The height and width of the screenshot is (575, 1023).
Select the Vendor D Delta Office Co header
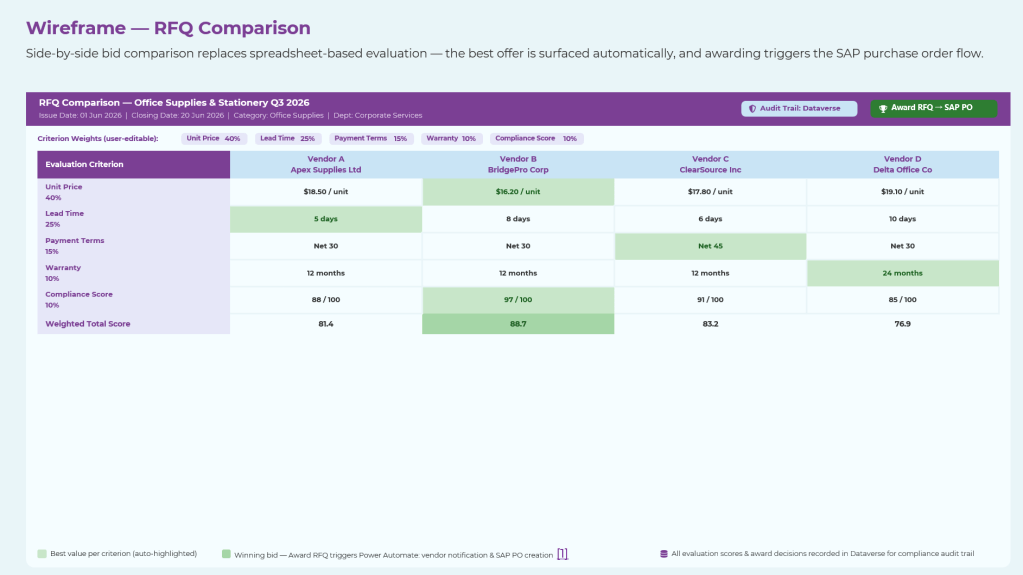(x=903, y=164)
